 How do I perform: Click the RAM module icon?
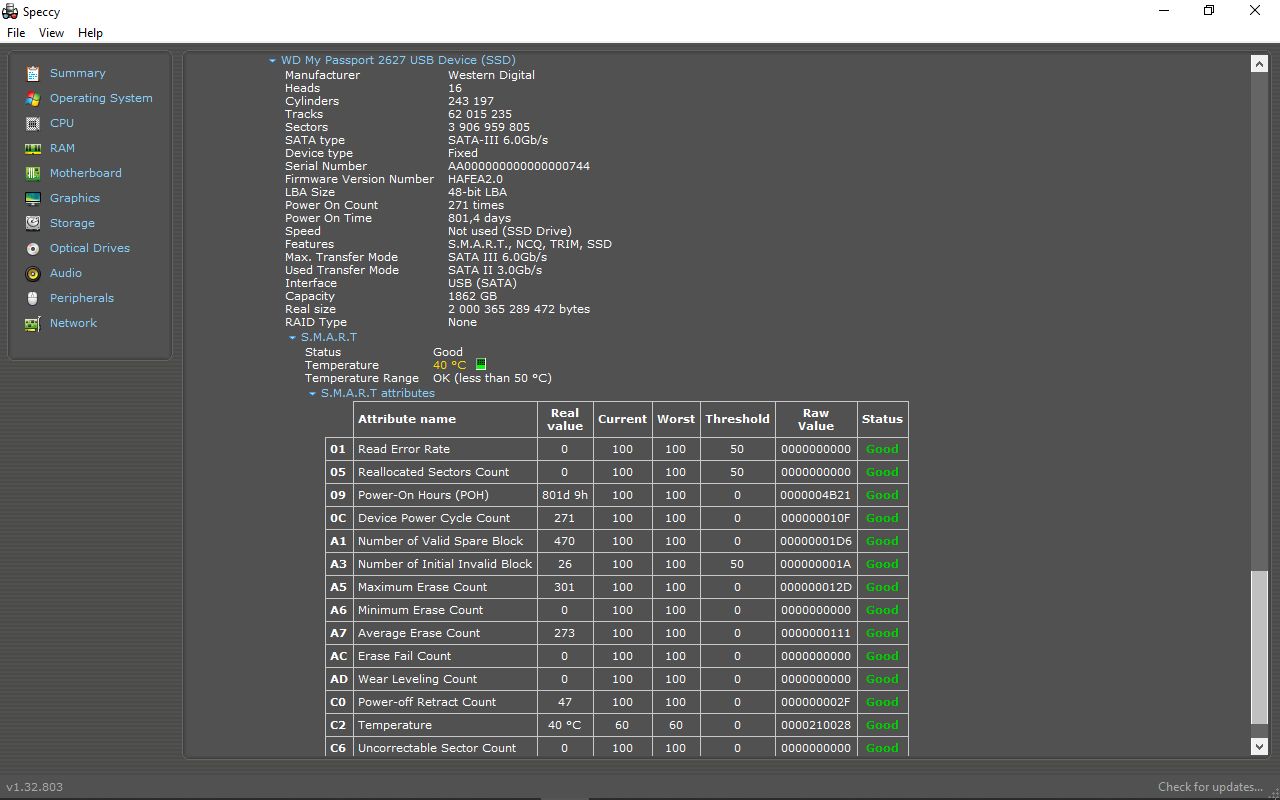(x=33, y=148)
